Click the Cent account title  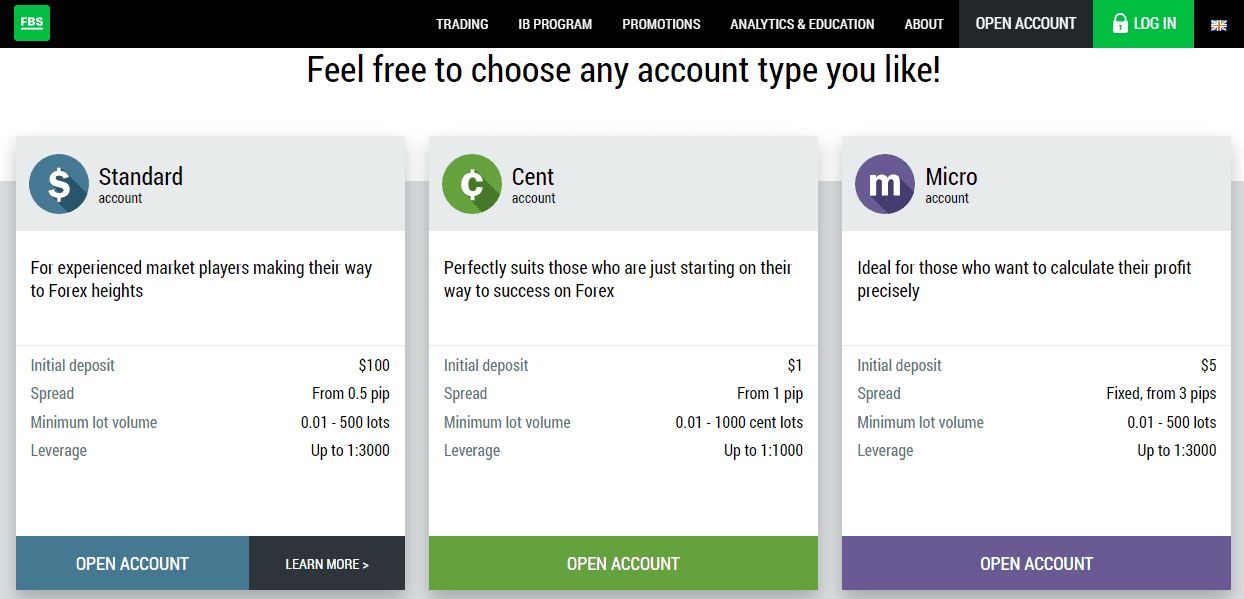click(x=533, y=177)
